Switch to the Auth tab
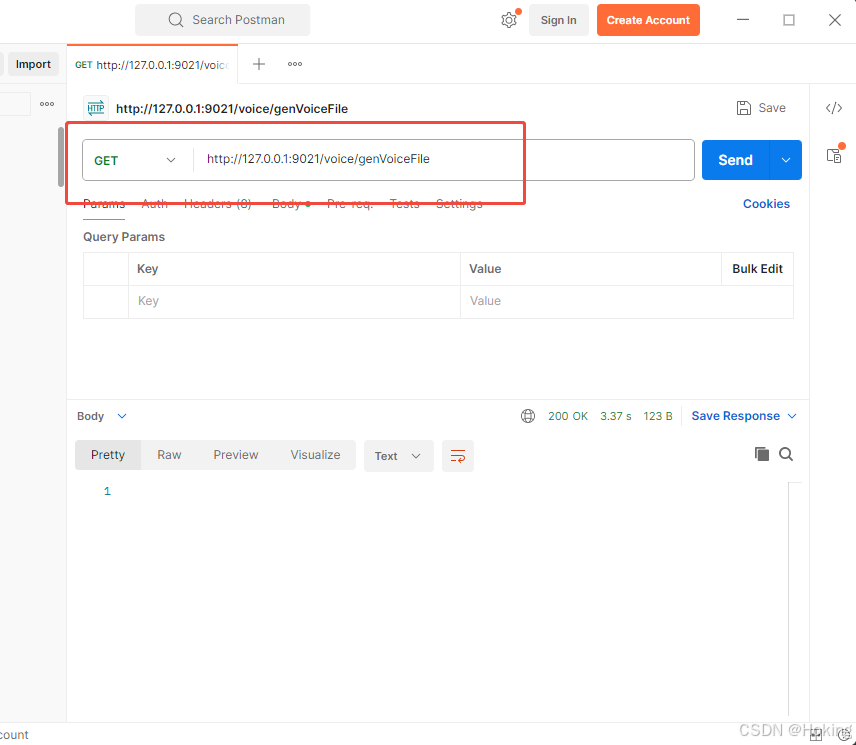856x745 pixels. (154, 204)
